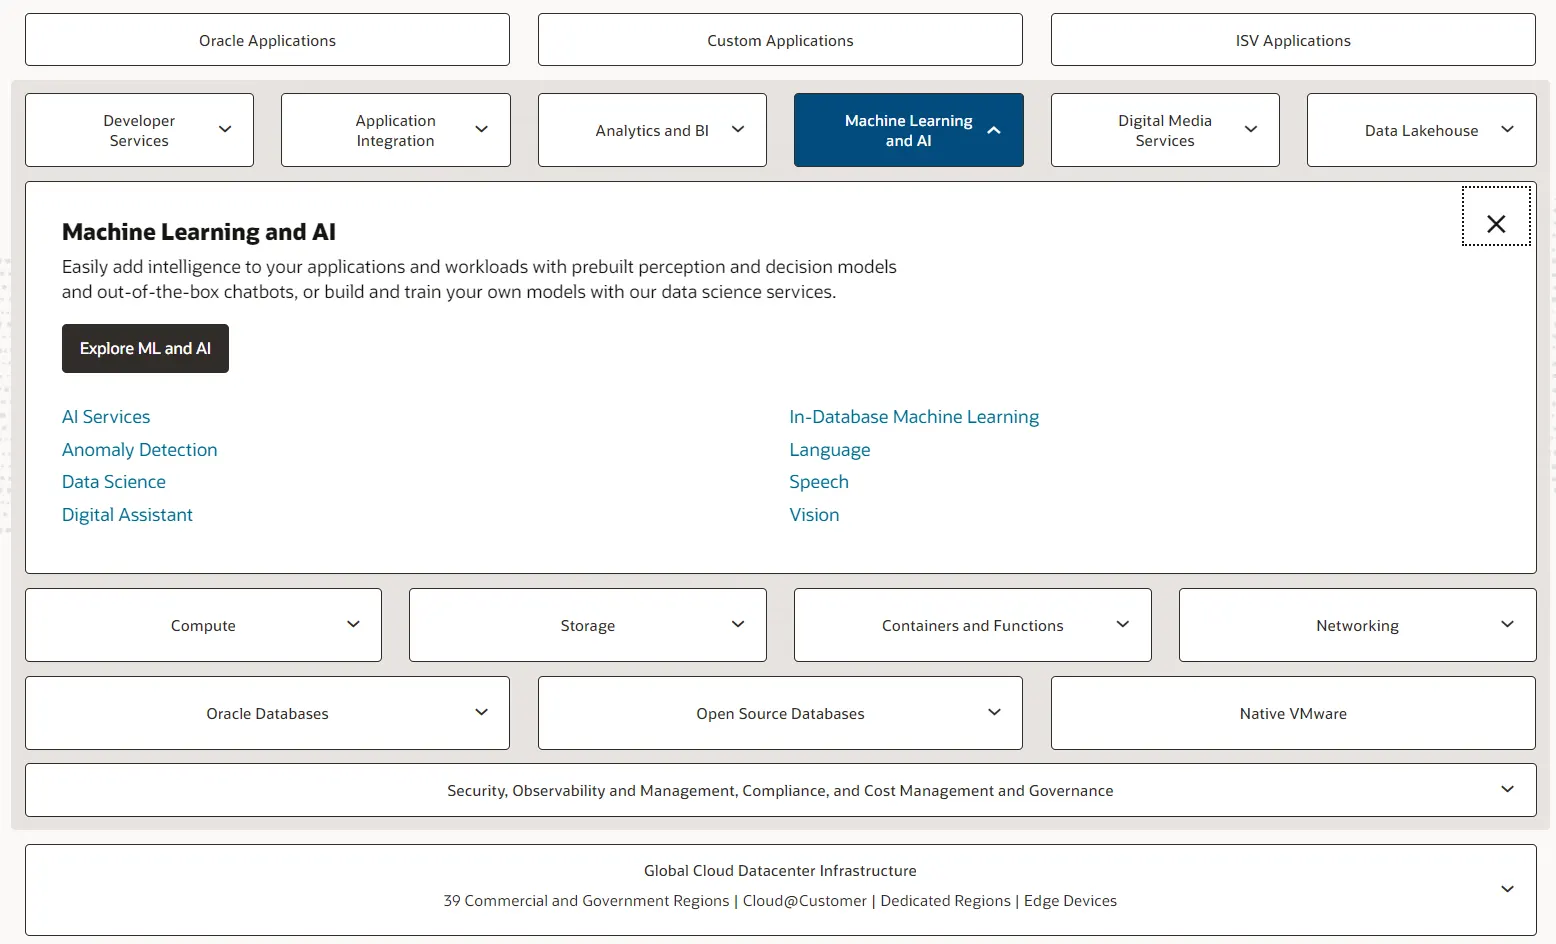
Task: Expand the Networking chevron
Action: [x=1507, y=624]
